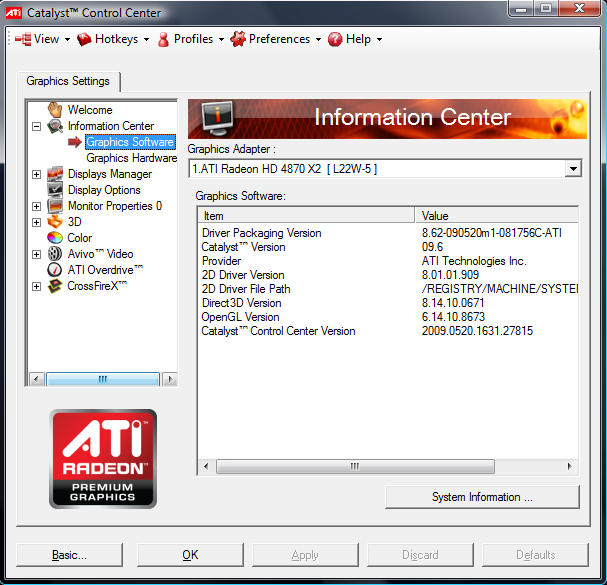
Task: Expand the CrossFireX node
Action: coord(36,286)
